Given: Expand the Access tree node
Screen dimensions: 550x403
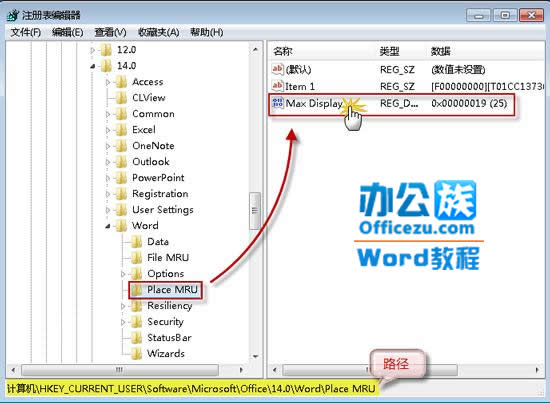Looking at the screenshot, I should (x=108, y=82).
